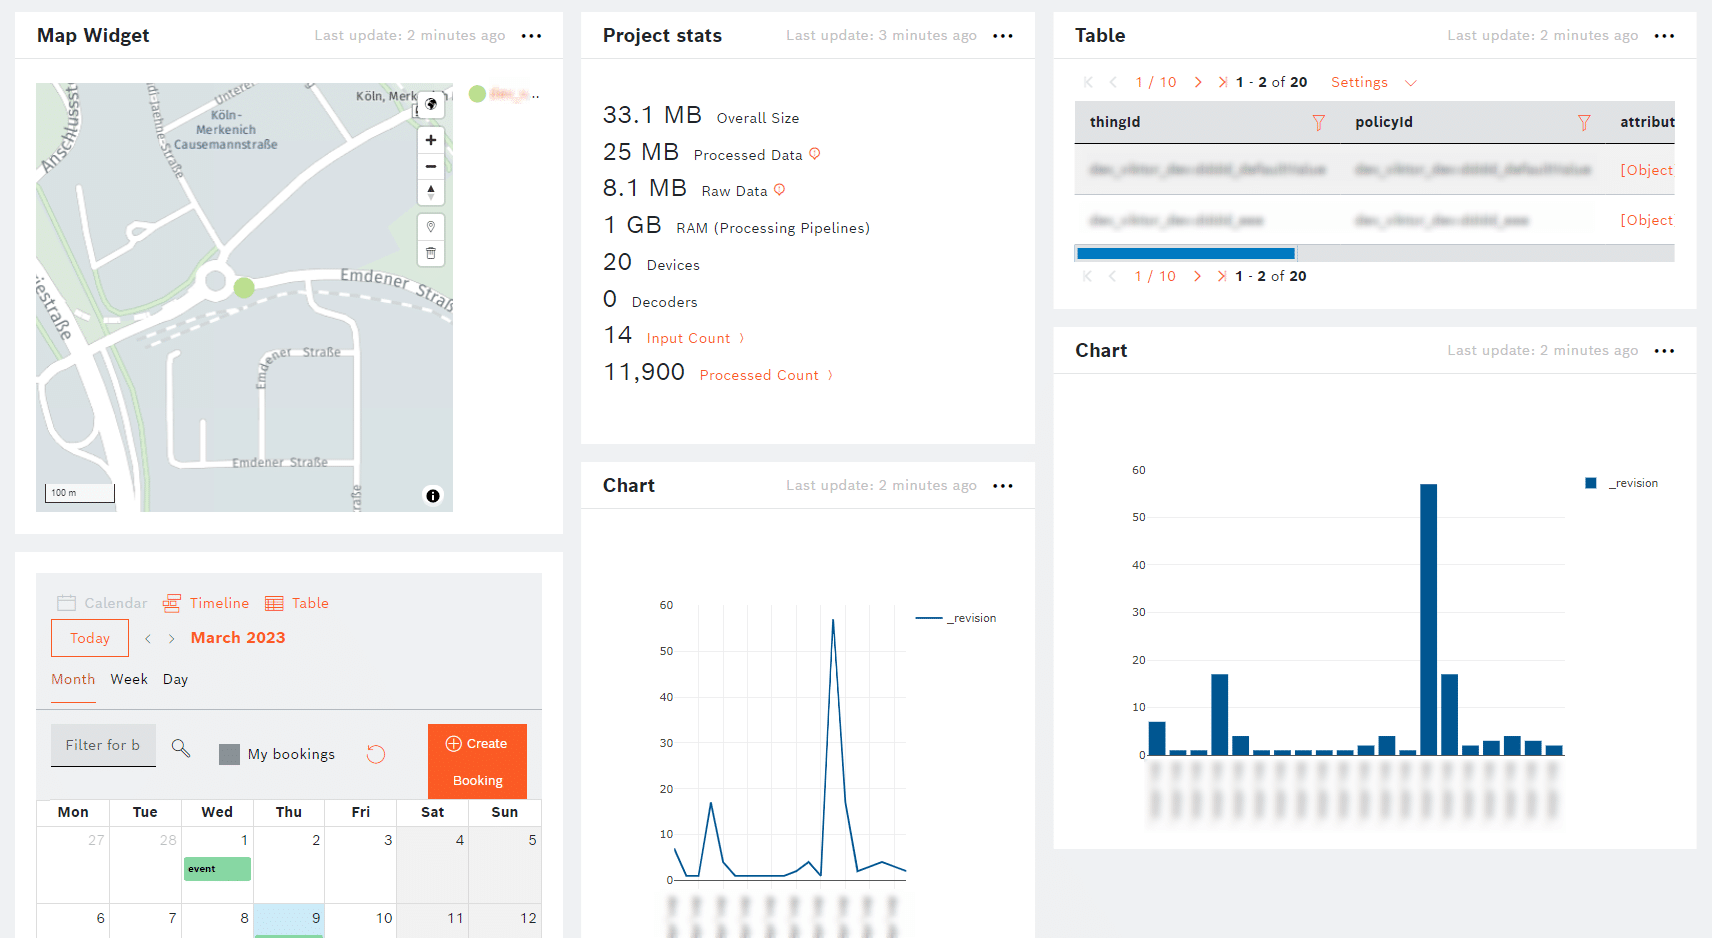The height and width of the screenshot is (938, 1712).
Task: Click the Filter for bookings input field
Action: 103,745
